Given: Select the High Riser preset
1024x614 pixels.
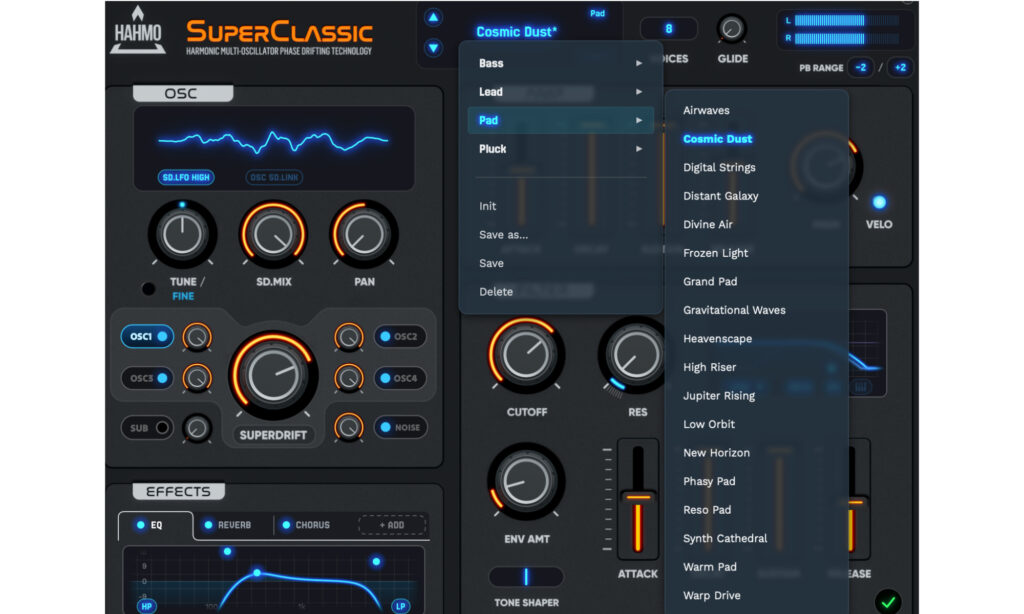Looking at the screenshot, I should coord(709,368).
